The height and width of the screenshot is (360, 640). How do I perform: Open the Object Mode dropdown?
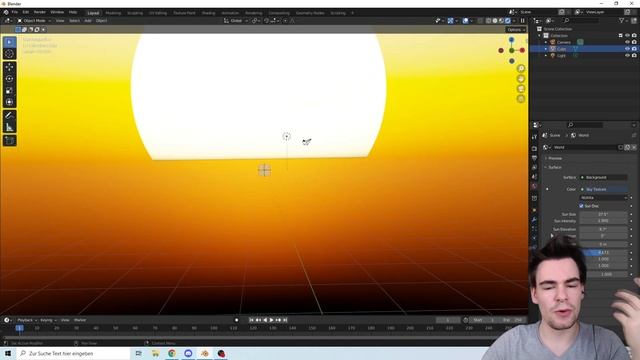coord(34,20)
